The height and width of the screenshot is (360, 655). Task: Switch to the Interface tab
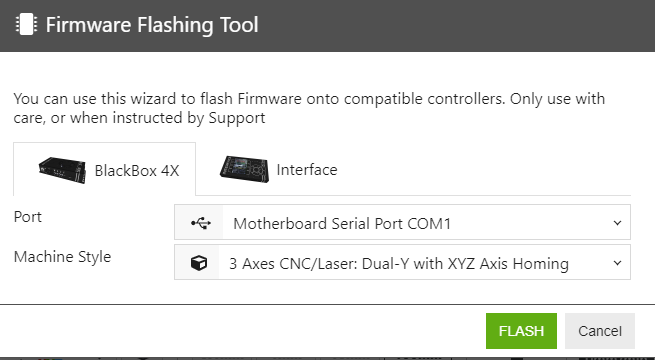279,170
